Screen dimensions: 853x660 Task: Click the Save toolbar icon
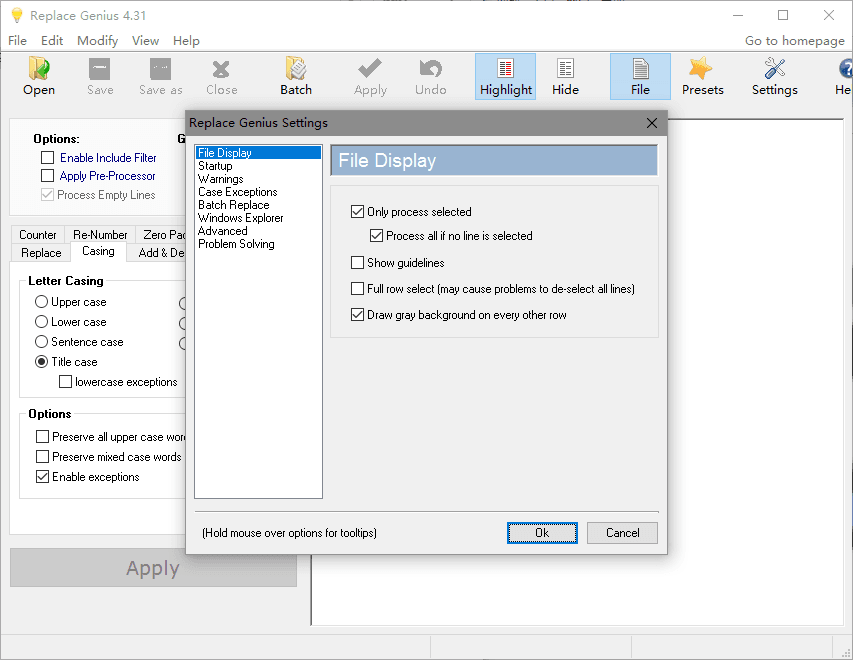pyautogui.click(x=100, y=77)
